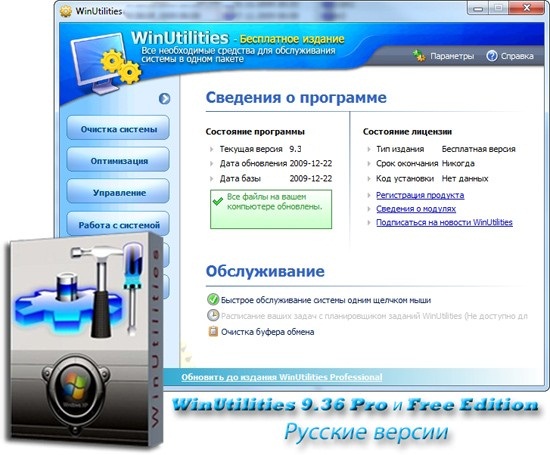The height and width of the screenshot is (455, 550).
Task: Click the clock scheduler icon
Action: (x=213, y=315)
